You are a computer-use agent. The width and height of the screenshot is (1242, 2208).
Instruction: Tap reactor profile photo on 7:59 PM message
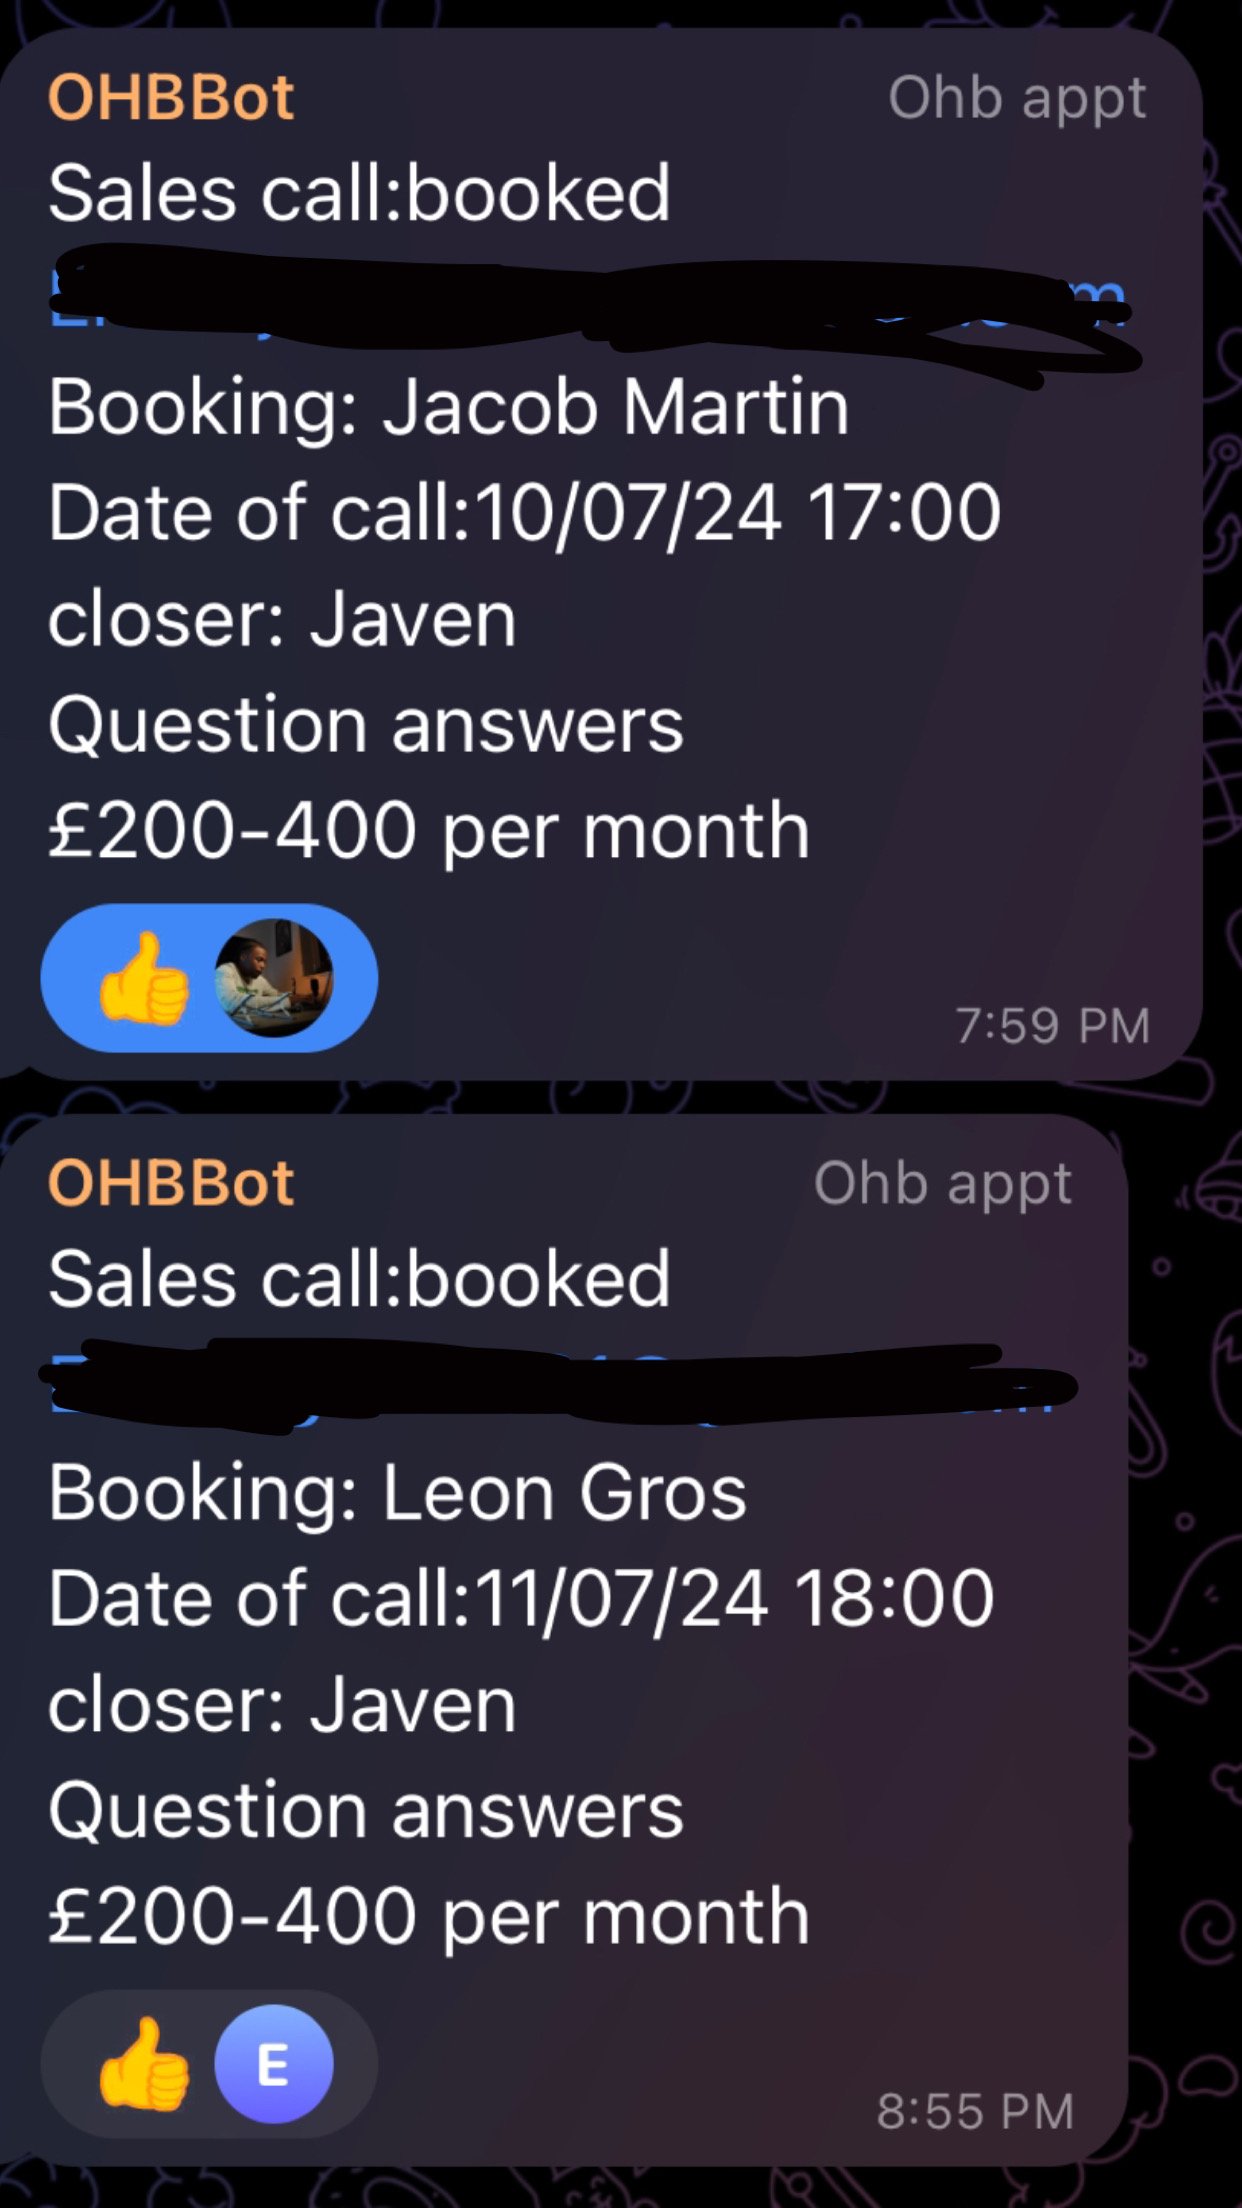[x=274, y=978]
